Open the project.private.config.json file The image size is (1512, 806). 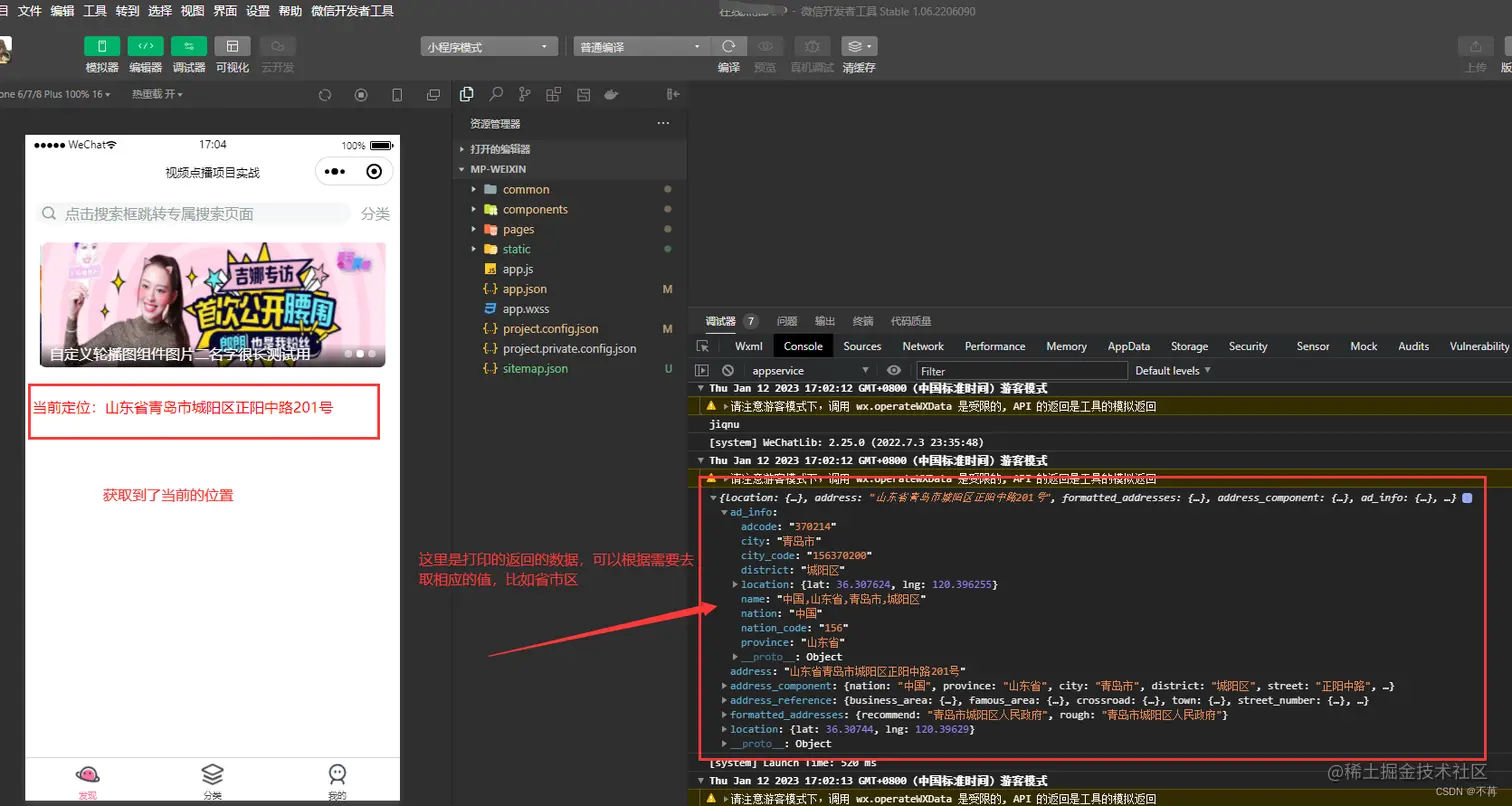570,349
